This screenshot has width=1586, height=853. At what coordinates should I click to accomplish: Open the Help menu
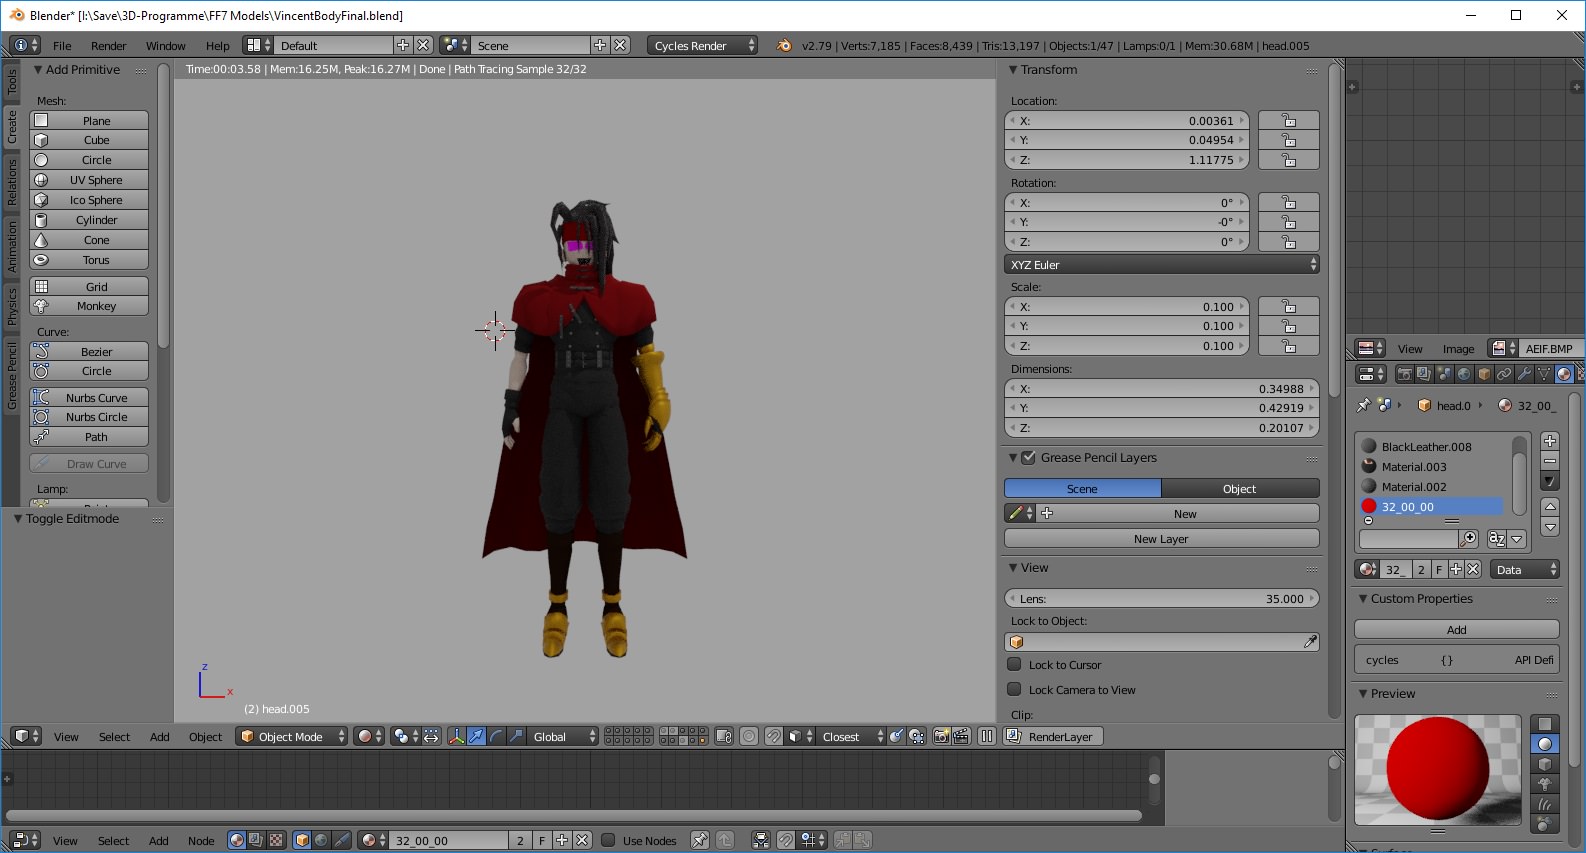[217, 46]
